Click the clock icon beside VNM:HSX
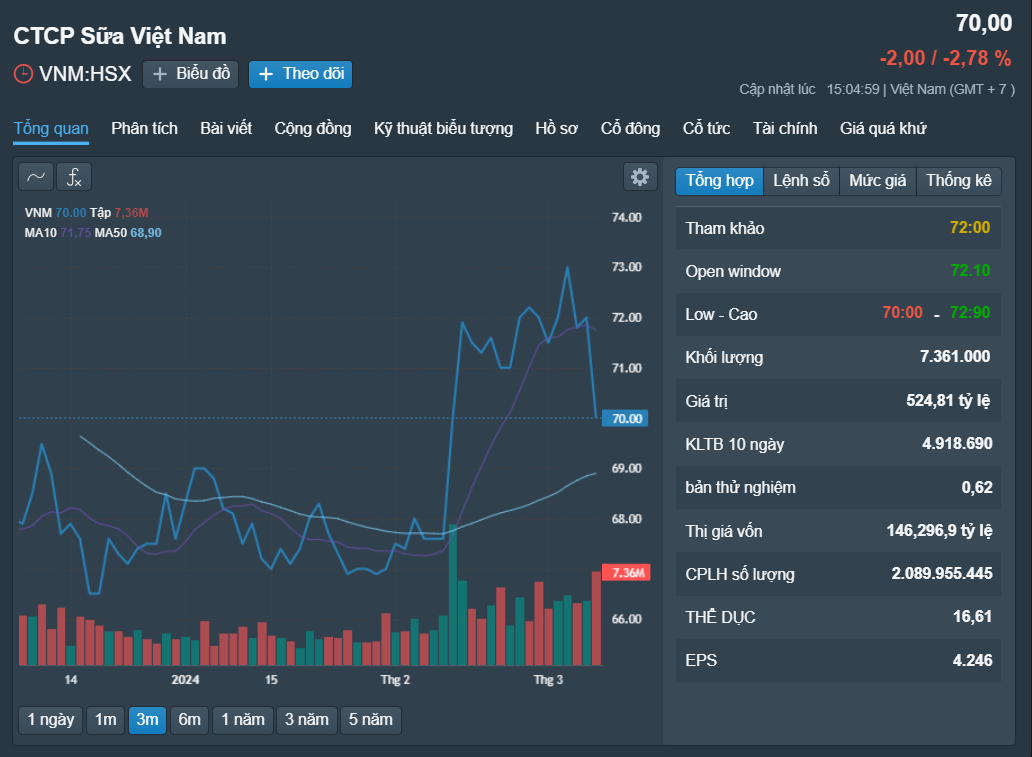1032x757 pixels. (23, 74)
